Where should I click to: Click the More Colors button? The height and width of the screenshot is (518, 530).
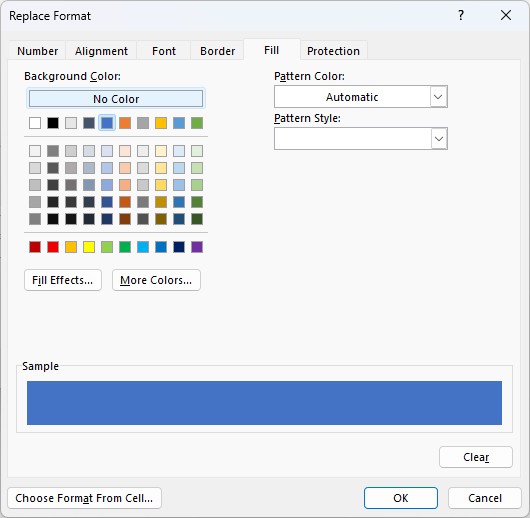156,280
